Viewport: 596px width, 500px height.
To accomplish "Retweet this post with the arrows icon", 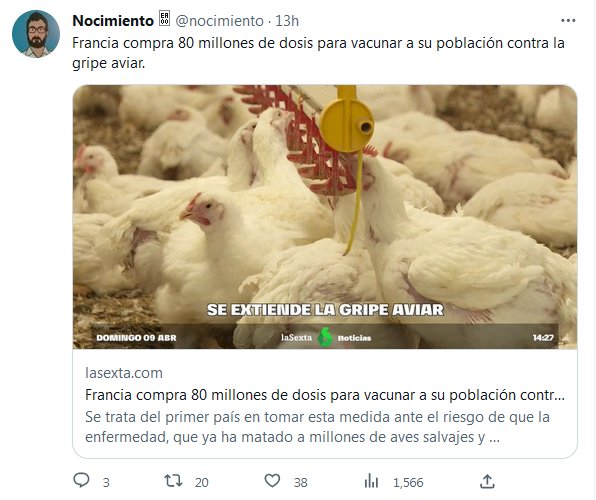I will (173, 481).
